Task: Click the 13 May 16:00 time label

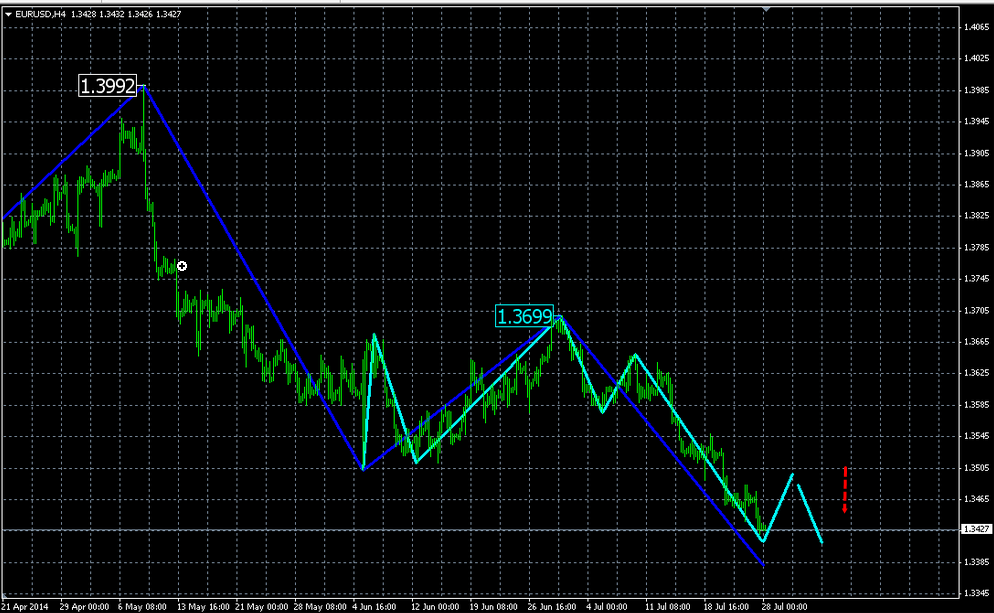Action: pos(203,607)
